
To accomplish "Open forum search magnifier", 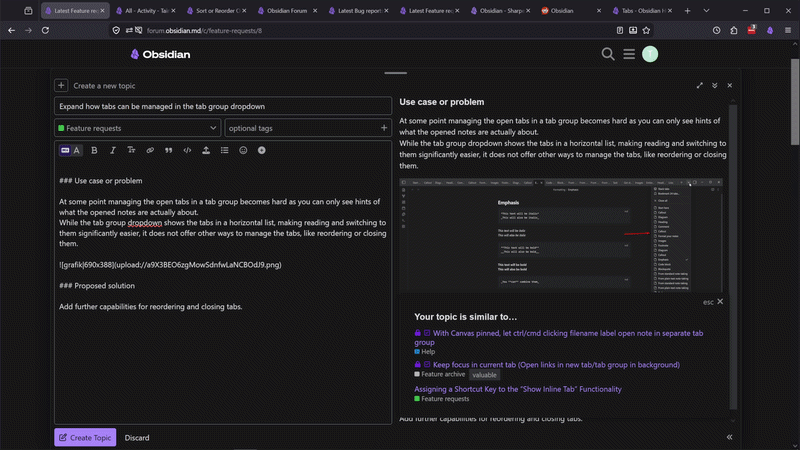I will (x=608, y=54).
